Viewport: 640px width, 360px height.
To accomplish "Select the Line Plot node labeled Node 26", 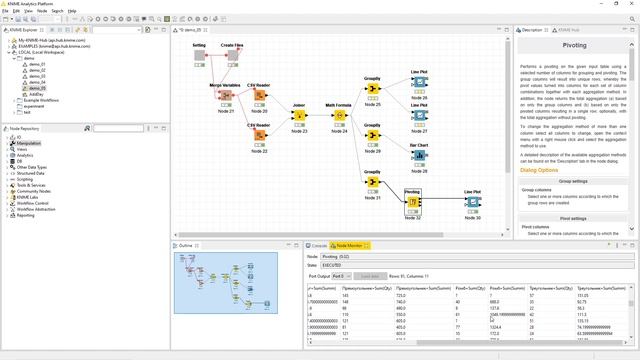I will (419, 82).
